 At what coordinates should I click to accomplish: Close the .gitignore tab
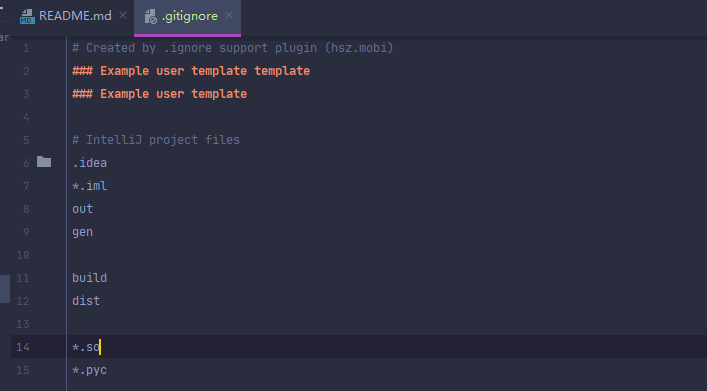click(229, 16)
